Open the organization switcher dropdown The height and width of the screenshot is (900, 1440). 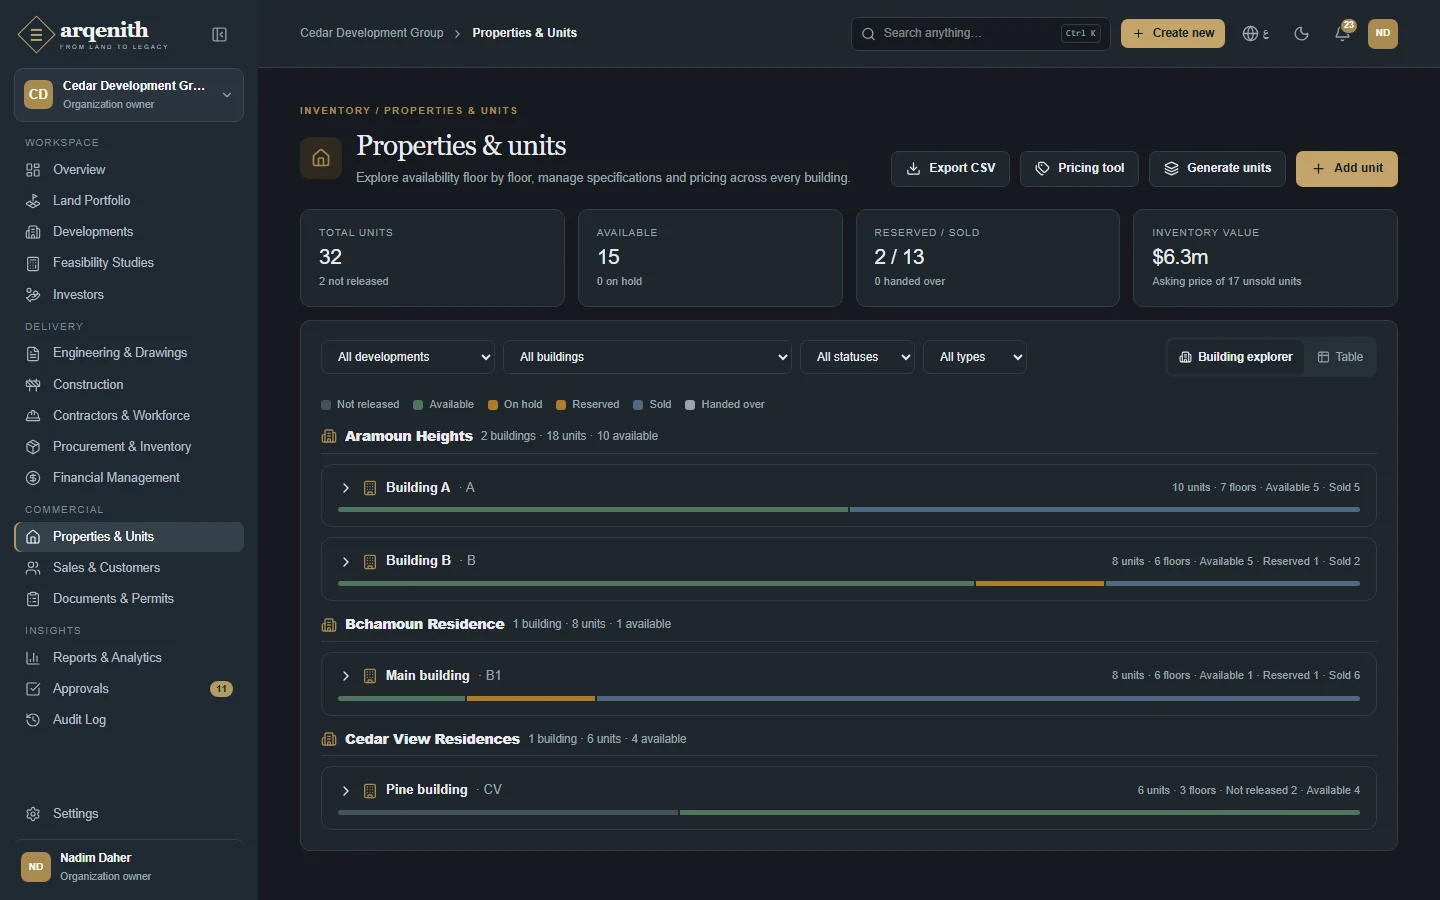click(x=129, y=95)
